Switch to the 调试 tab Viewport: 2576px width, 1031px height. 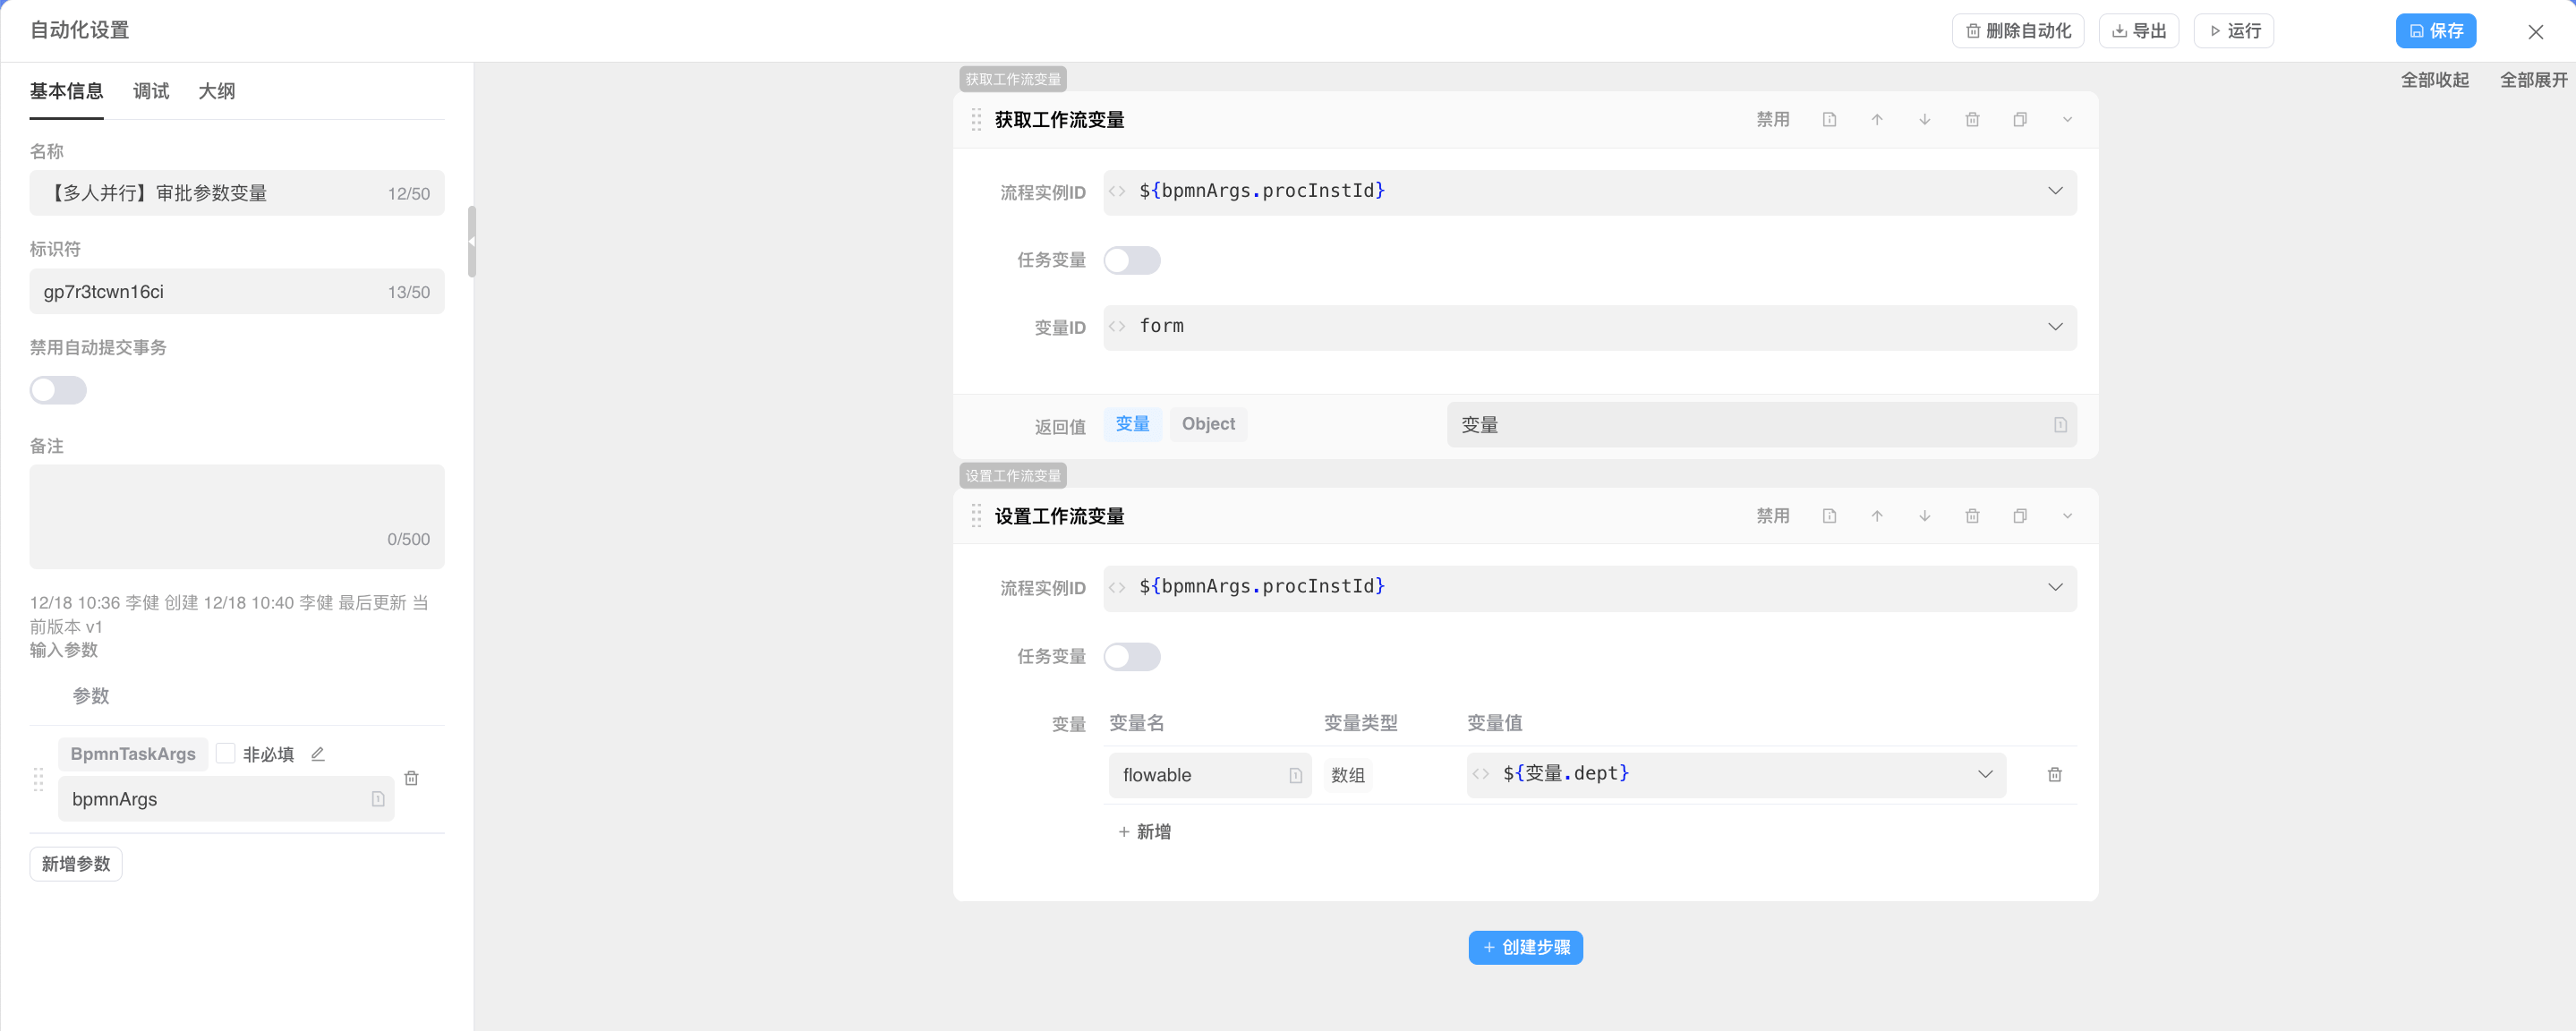tap(151, 91)
